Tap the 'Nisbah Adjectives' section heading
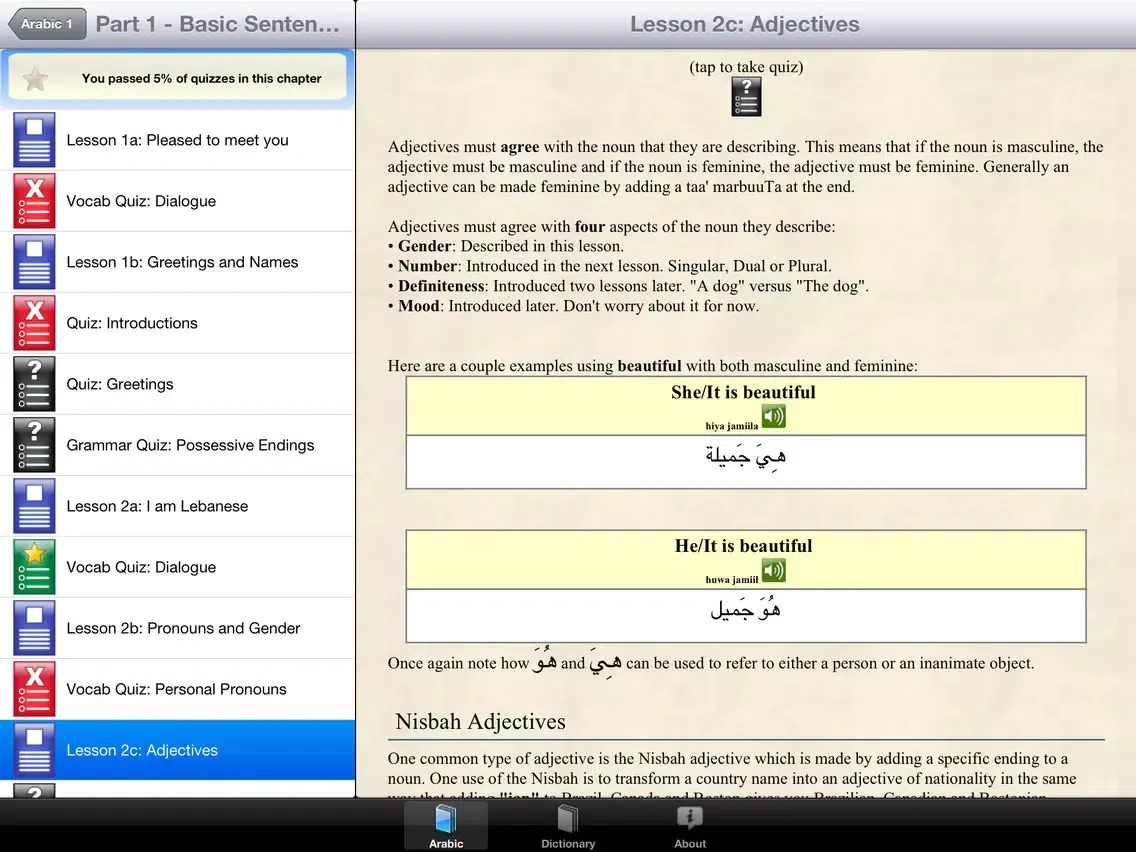Viewport: 1136px width, 852px height. pos(480,722)
